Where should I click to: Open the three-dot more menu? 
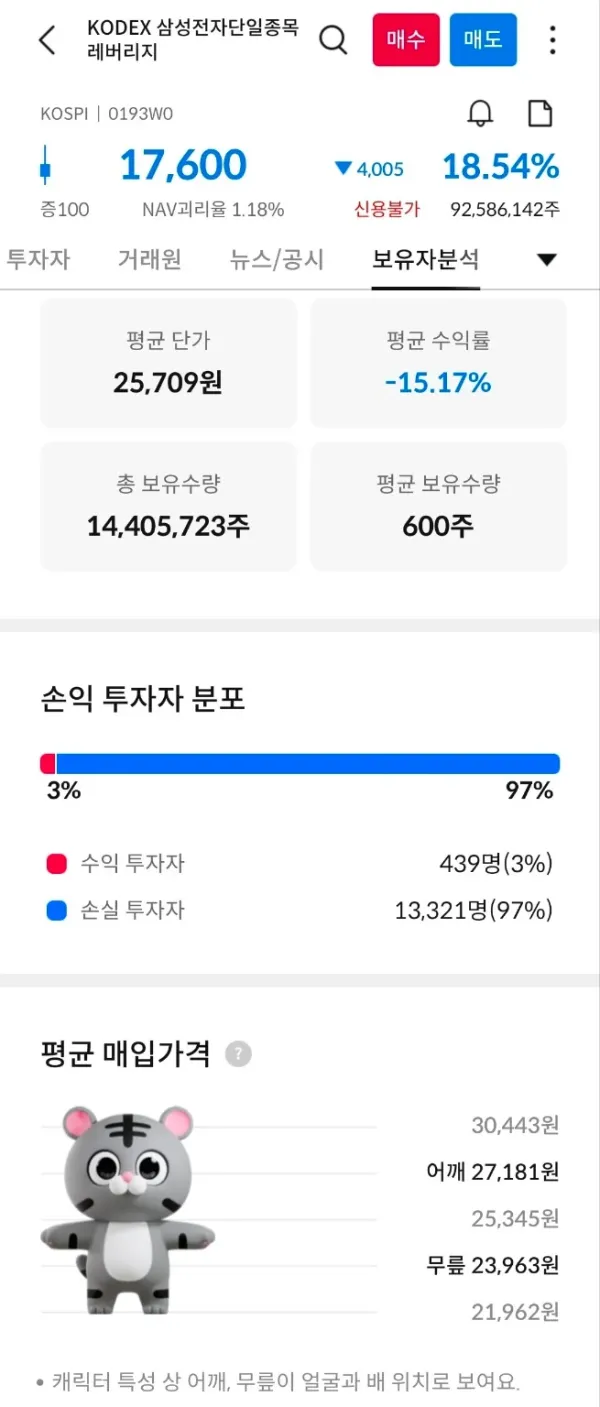[552, 40]
